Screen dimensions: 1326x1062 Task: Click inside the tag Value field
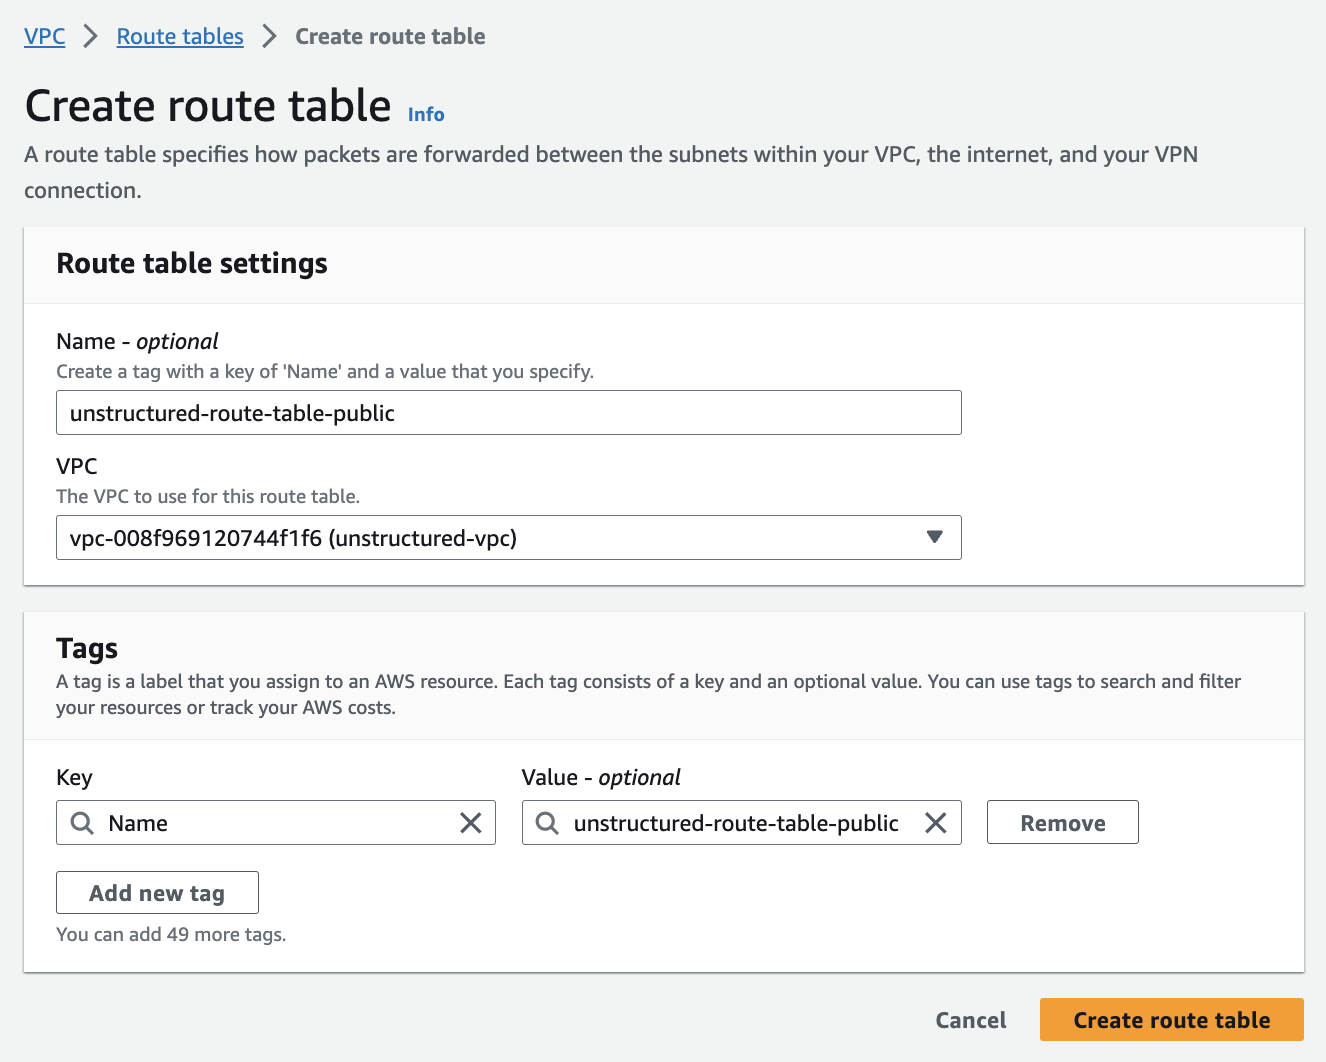[740, 822]
